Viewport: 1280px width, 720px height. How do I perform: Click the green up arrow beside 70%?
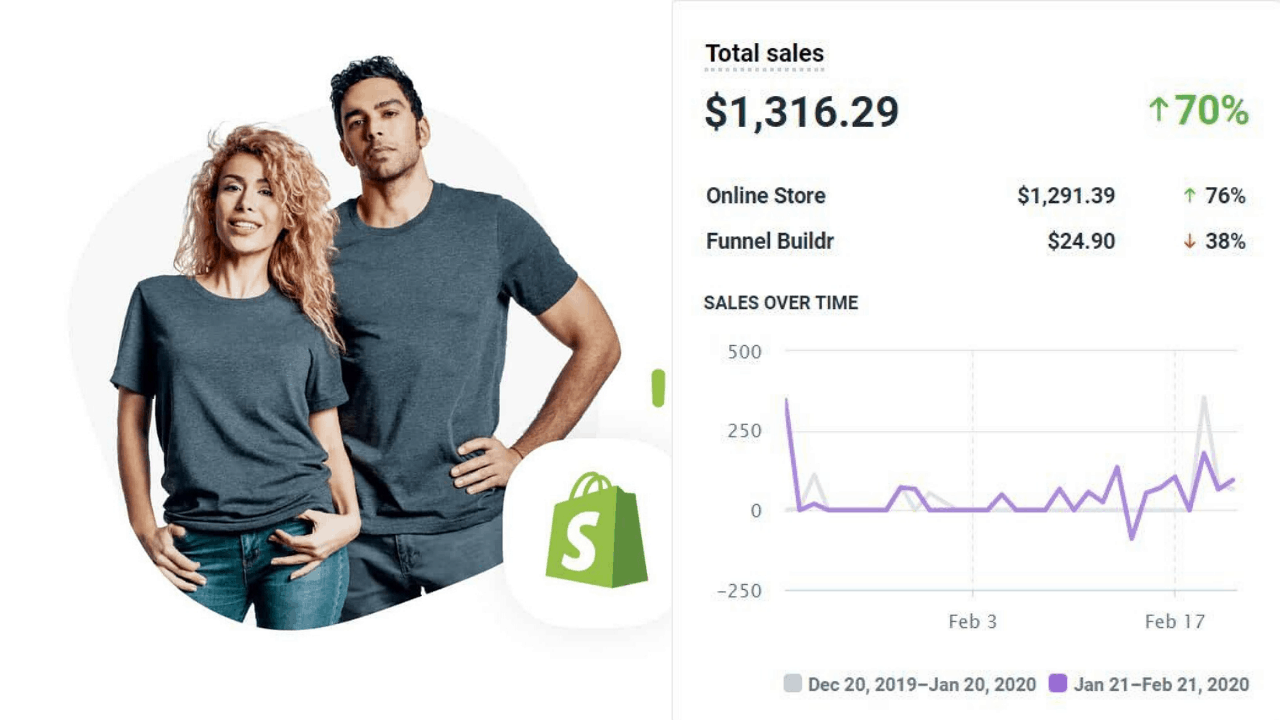click(1159, 110)
